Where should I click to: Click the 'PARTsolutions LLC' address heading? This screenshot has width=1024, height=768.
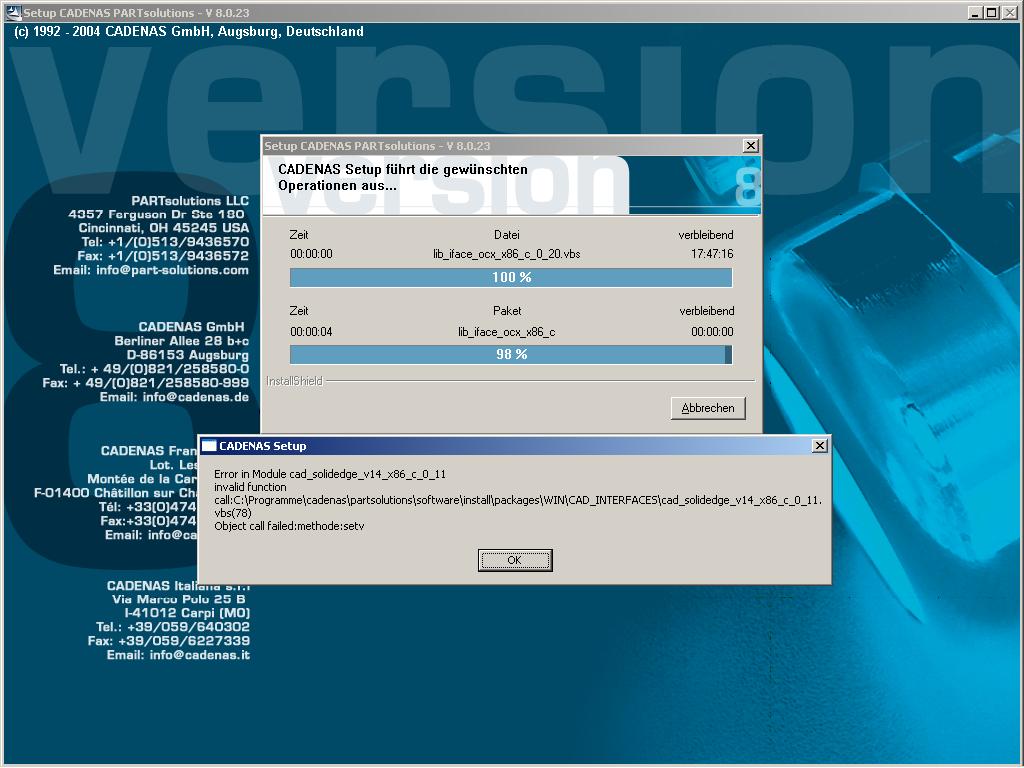coord(190,201)
